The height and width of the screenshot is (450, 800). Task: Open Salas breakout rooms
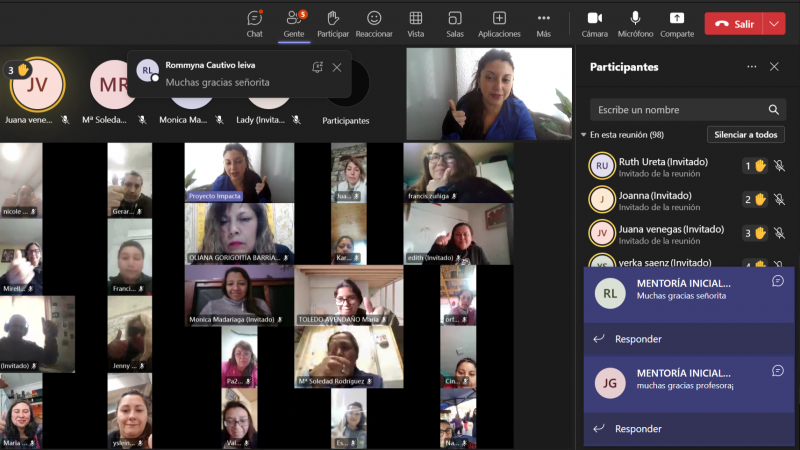(455, 23)
